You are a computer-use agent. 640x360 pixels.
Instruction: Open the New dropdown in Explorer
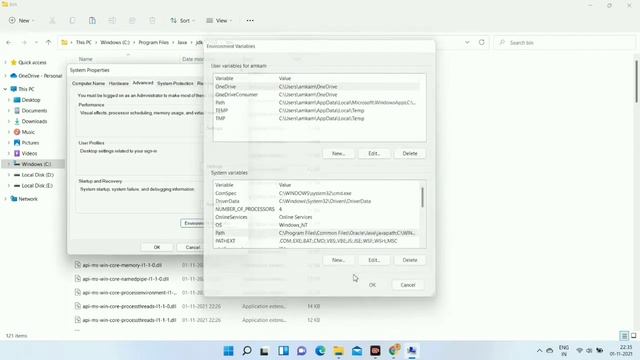[x=22, y=20]
